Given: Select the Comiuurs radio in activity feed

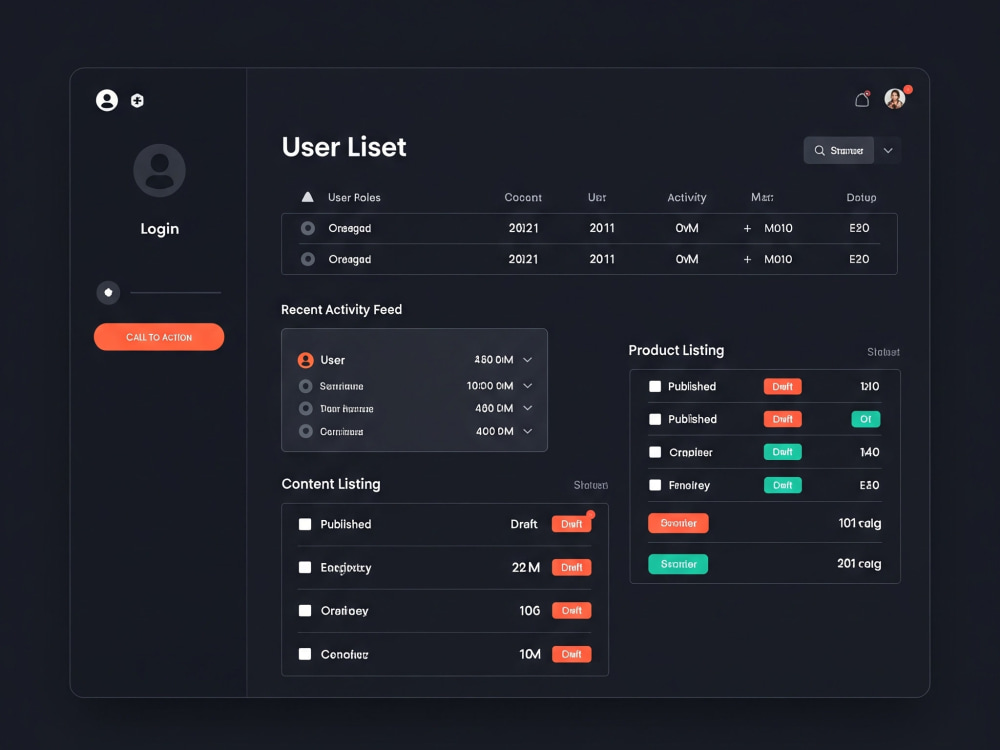Looking at the screenshot, I should click(x=305, y=431).
